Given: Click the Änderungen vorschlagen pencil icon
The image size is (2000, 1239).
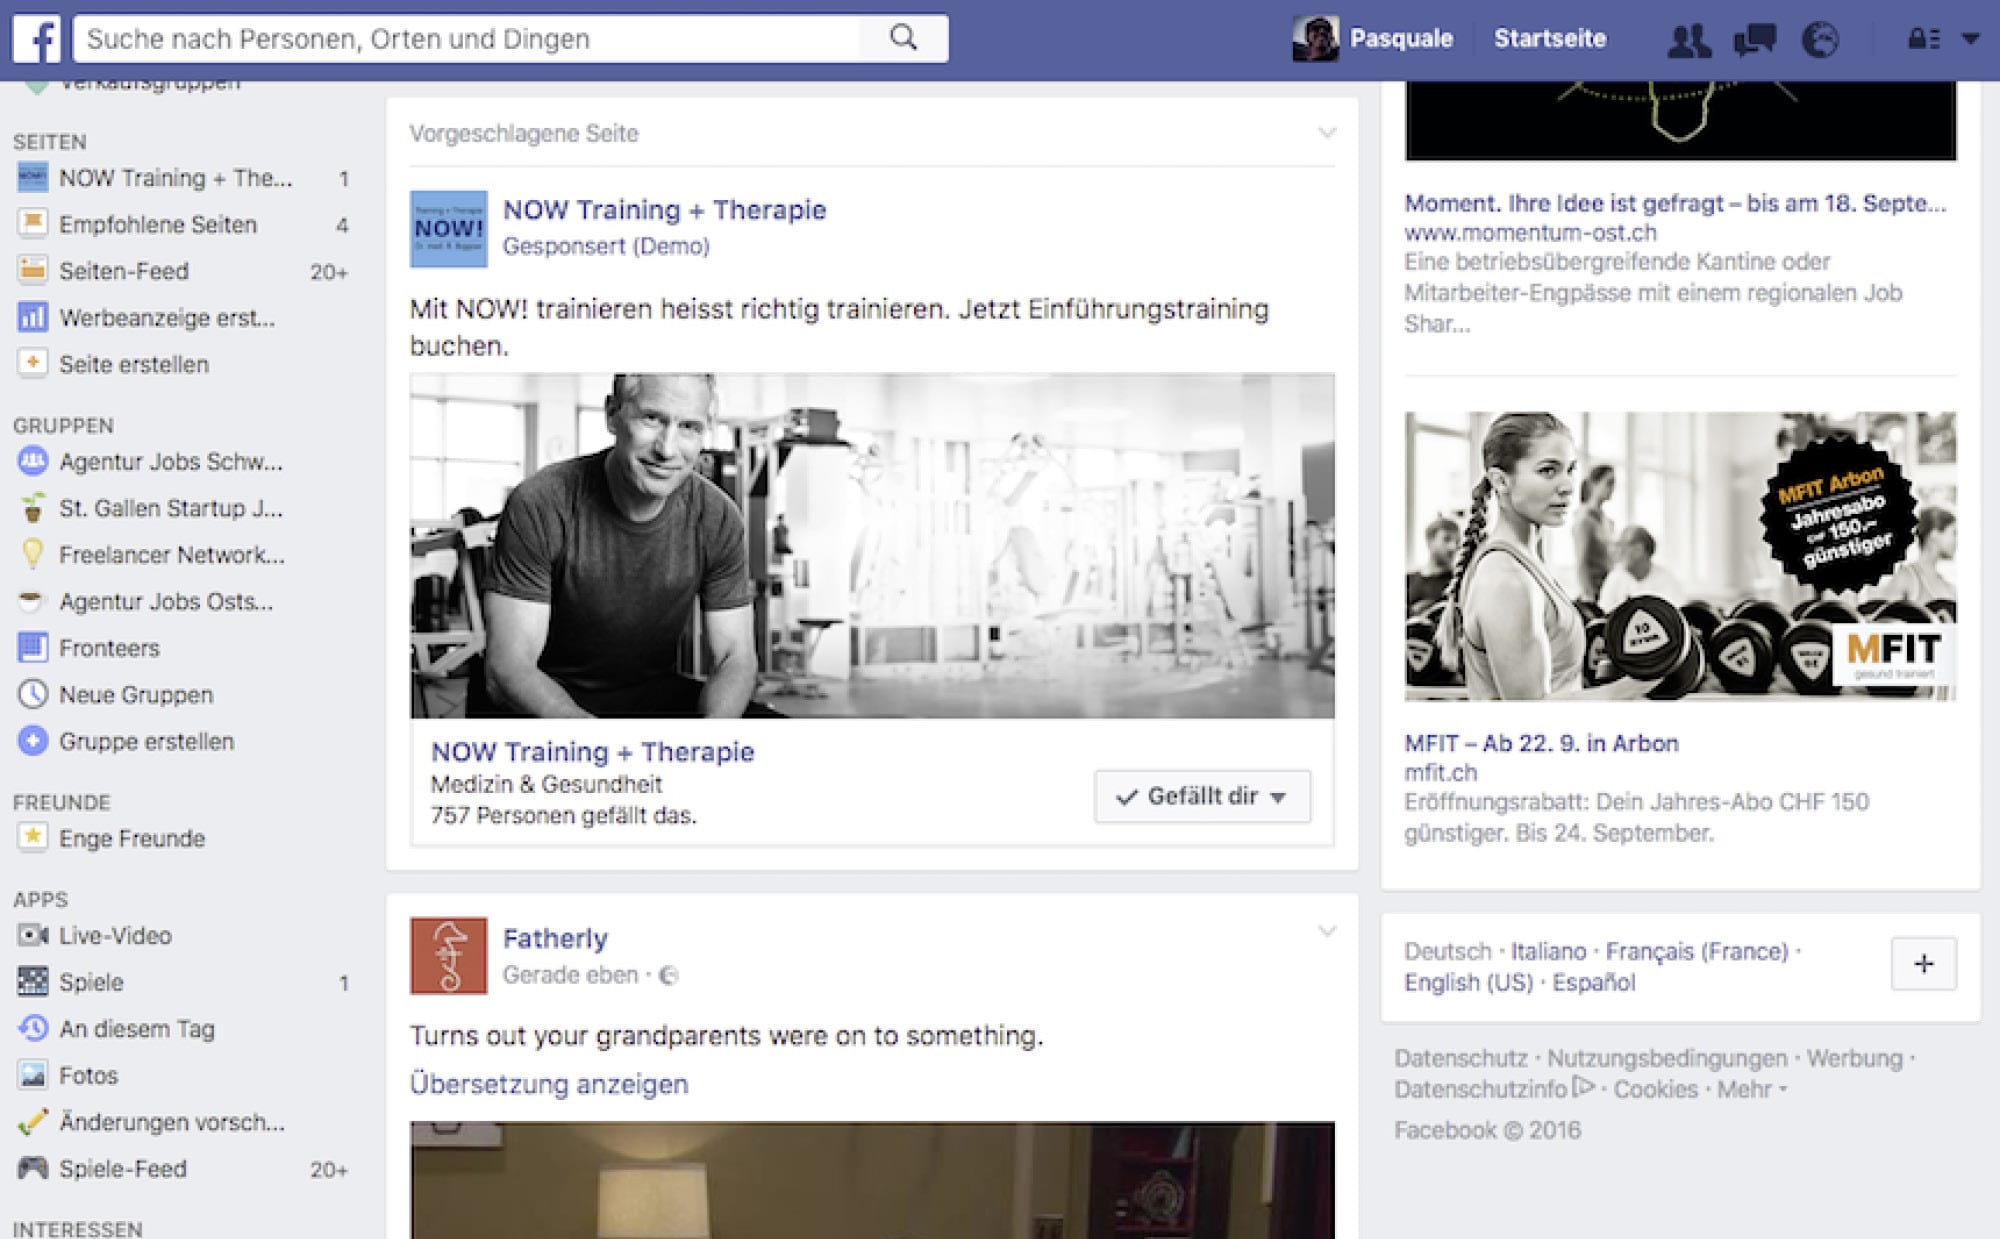Looking at the screenshot, I should point(32,1122).
